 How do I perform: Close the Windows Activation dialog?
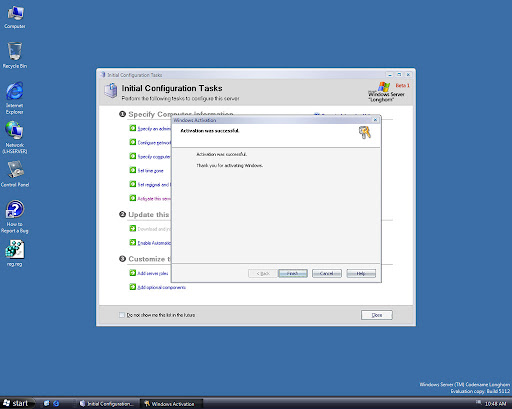375,120
